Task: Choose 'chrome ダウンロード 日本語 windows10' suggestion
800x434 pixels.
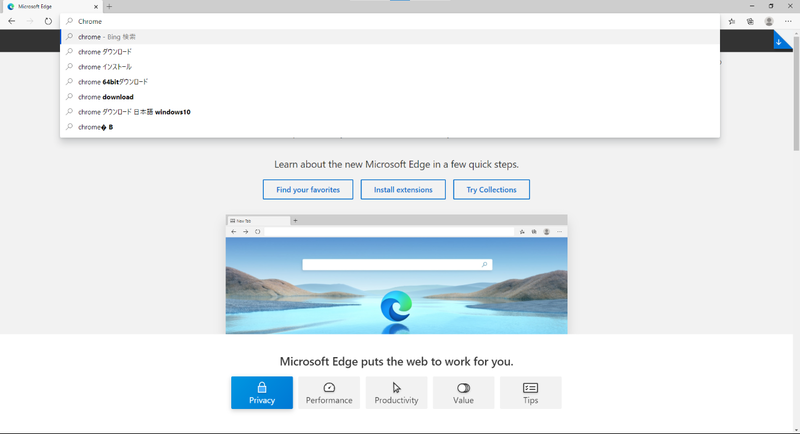Action: [x=390, y=112]
